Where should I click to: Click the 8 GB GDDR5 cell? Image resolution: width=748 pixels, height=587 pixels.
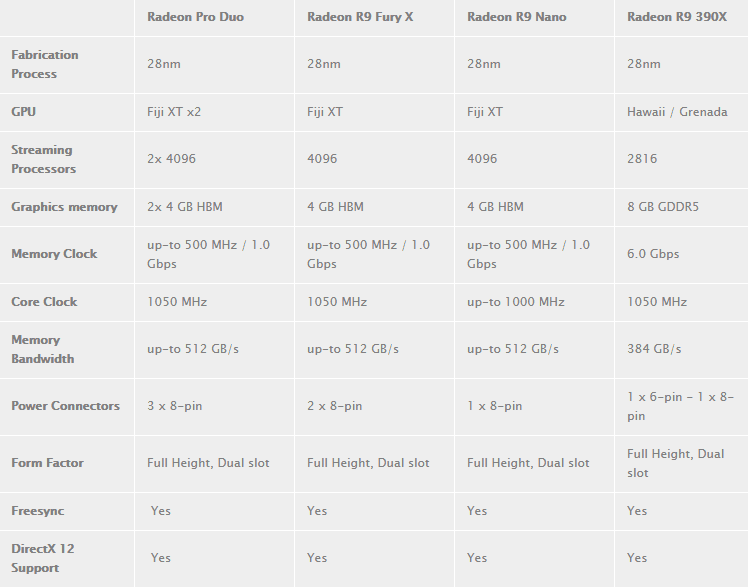663,207
